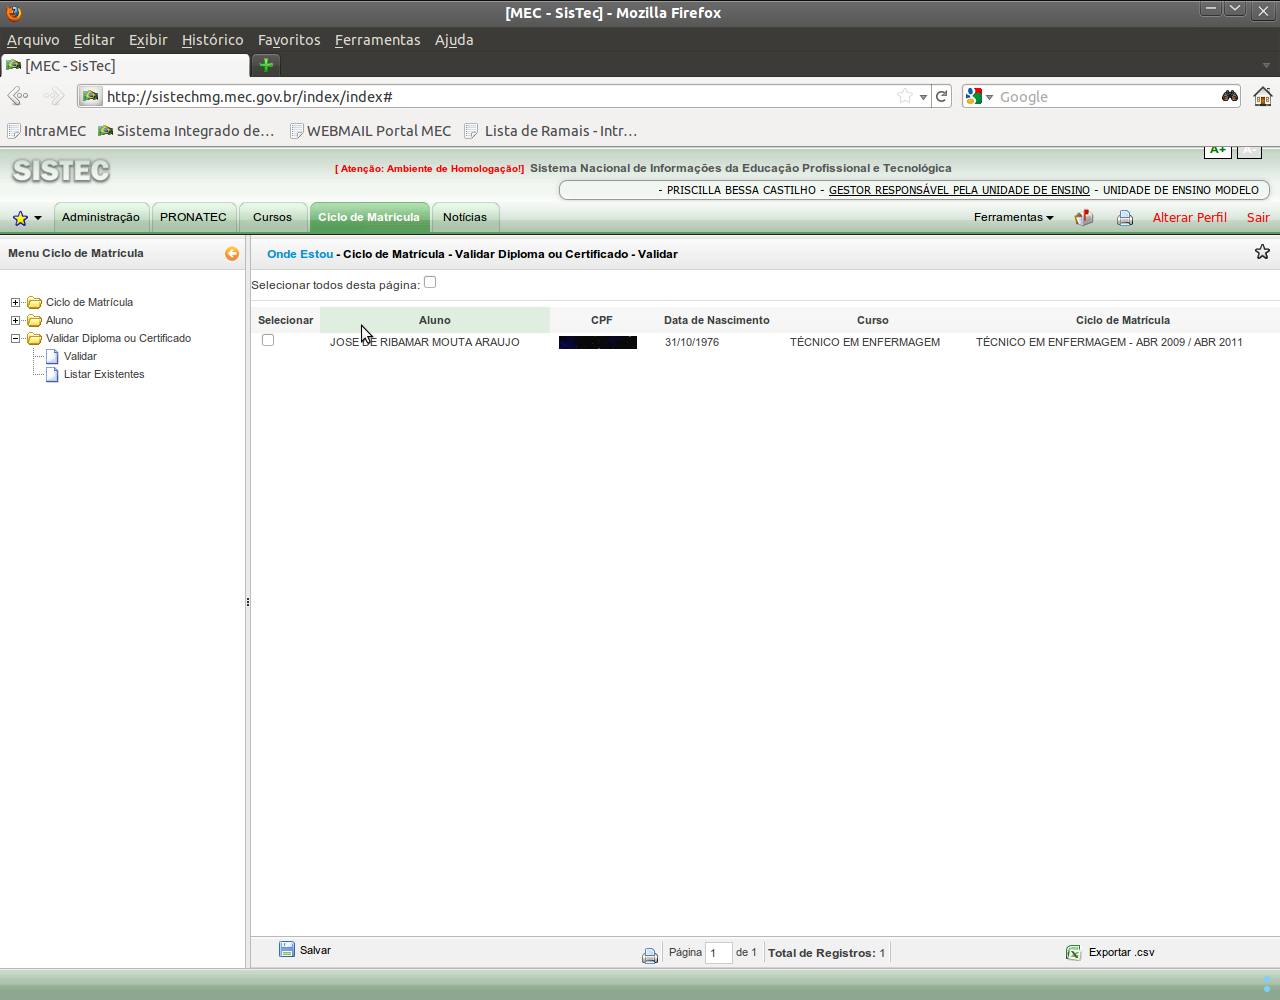The width and height of the screenshot is (1280, 1000).
Task: Open the Notícias tab
Action: tap(465, 217)
